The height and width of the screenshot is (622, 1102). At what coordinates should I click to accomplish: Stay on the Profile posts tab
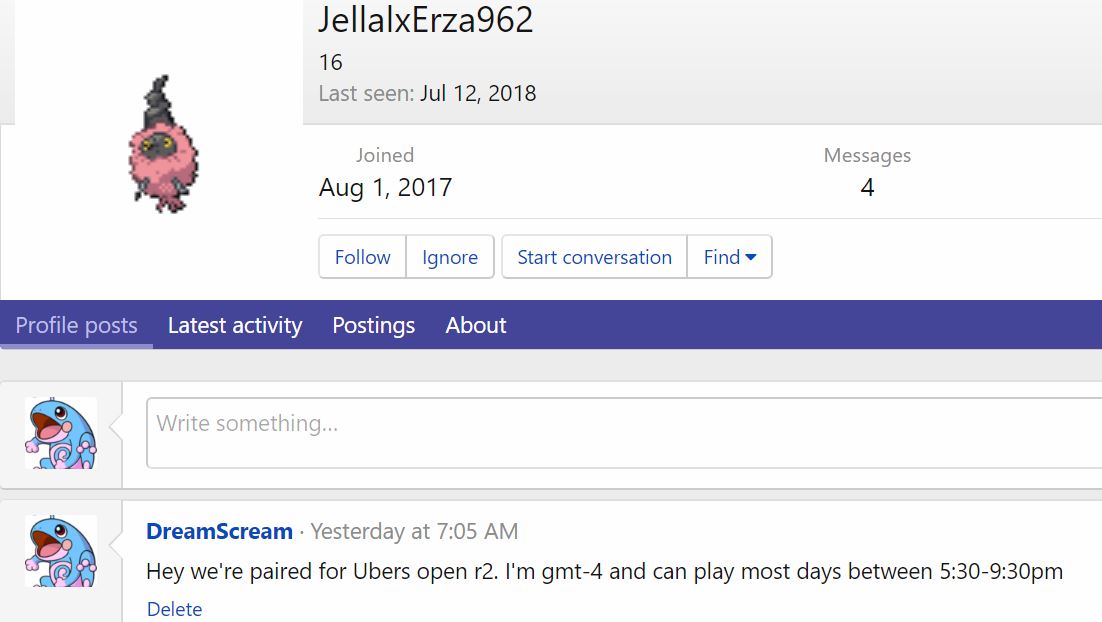pyautogui.click(x=76, y=325)
